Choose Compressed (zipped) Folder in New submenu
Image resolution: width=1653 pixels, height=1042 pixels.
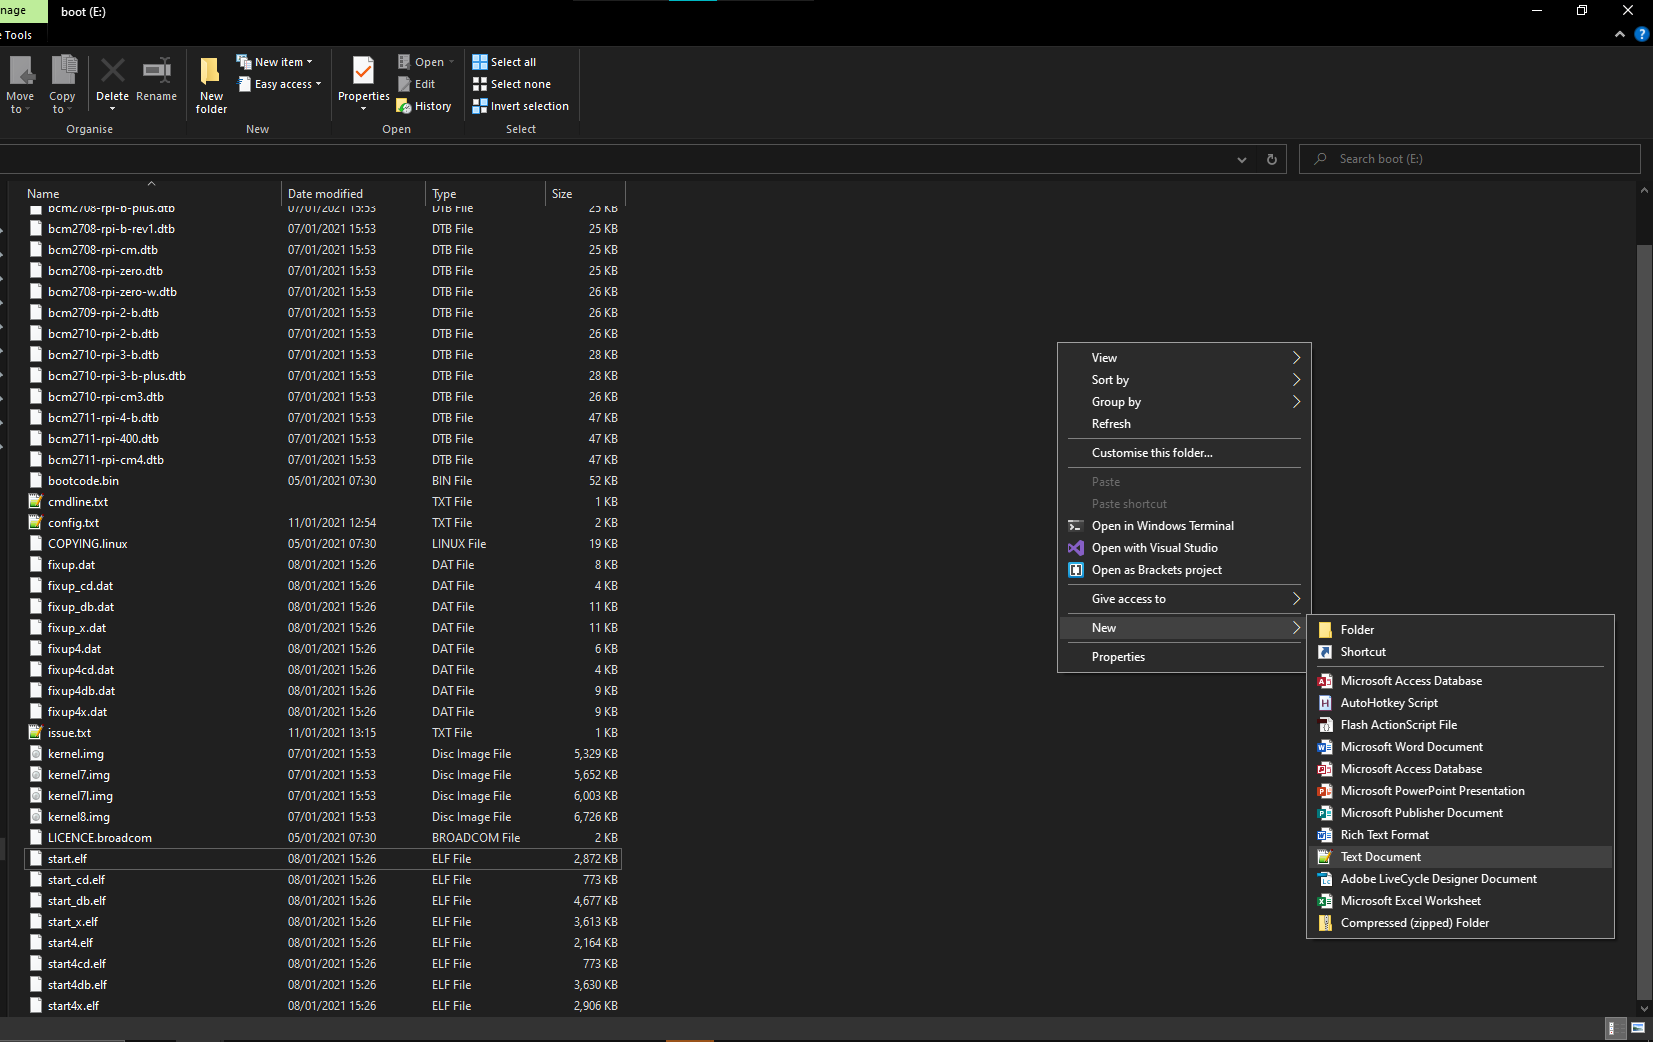point(1460,923)
